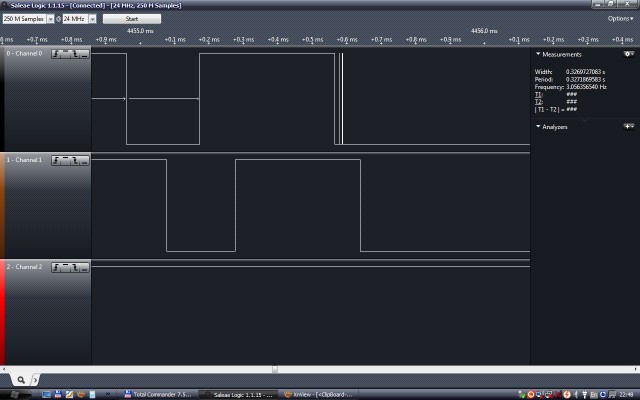Switch to Total Commander in taskbar
Screen dimensions: 640x400
click(158, 394)
